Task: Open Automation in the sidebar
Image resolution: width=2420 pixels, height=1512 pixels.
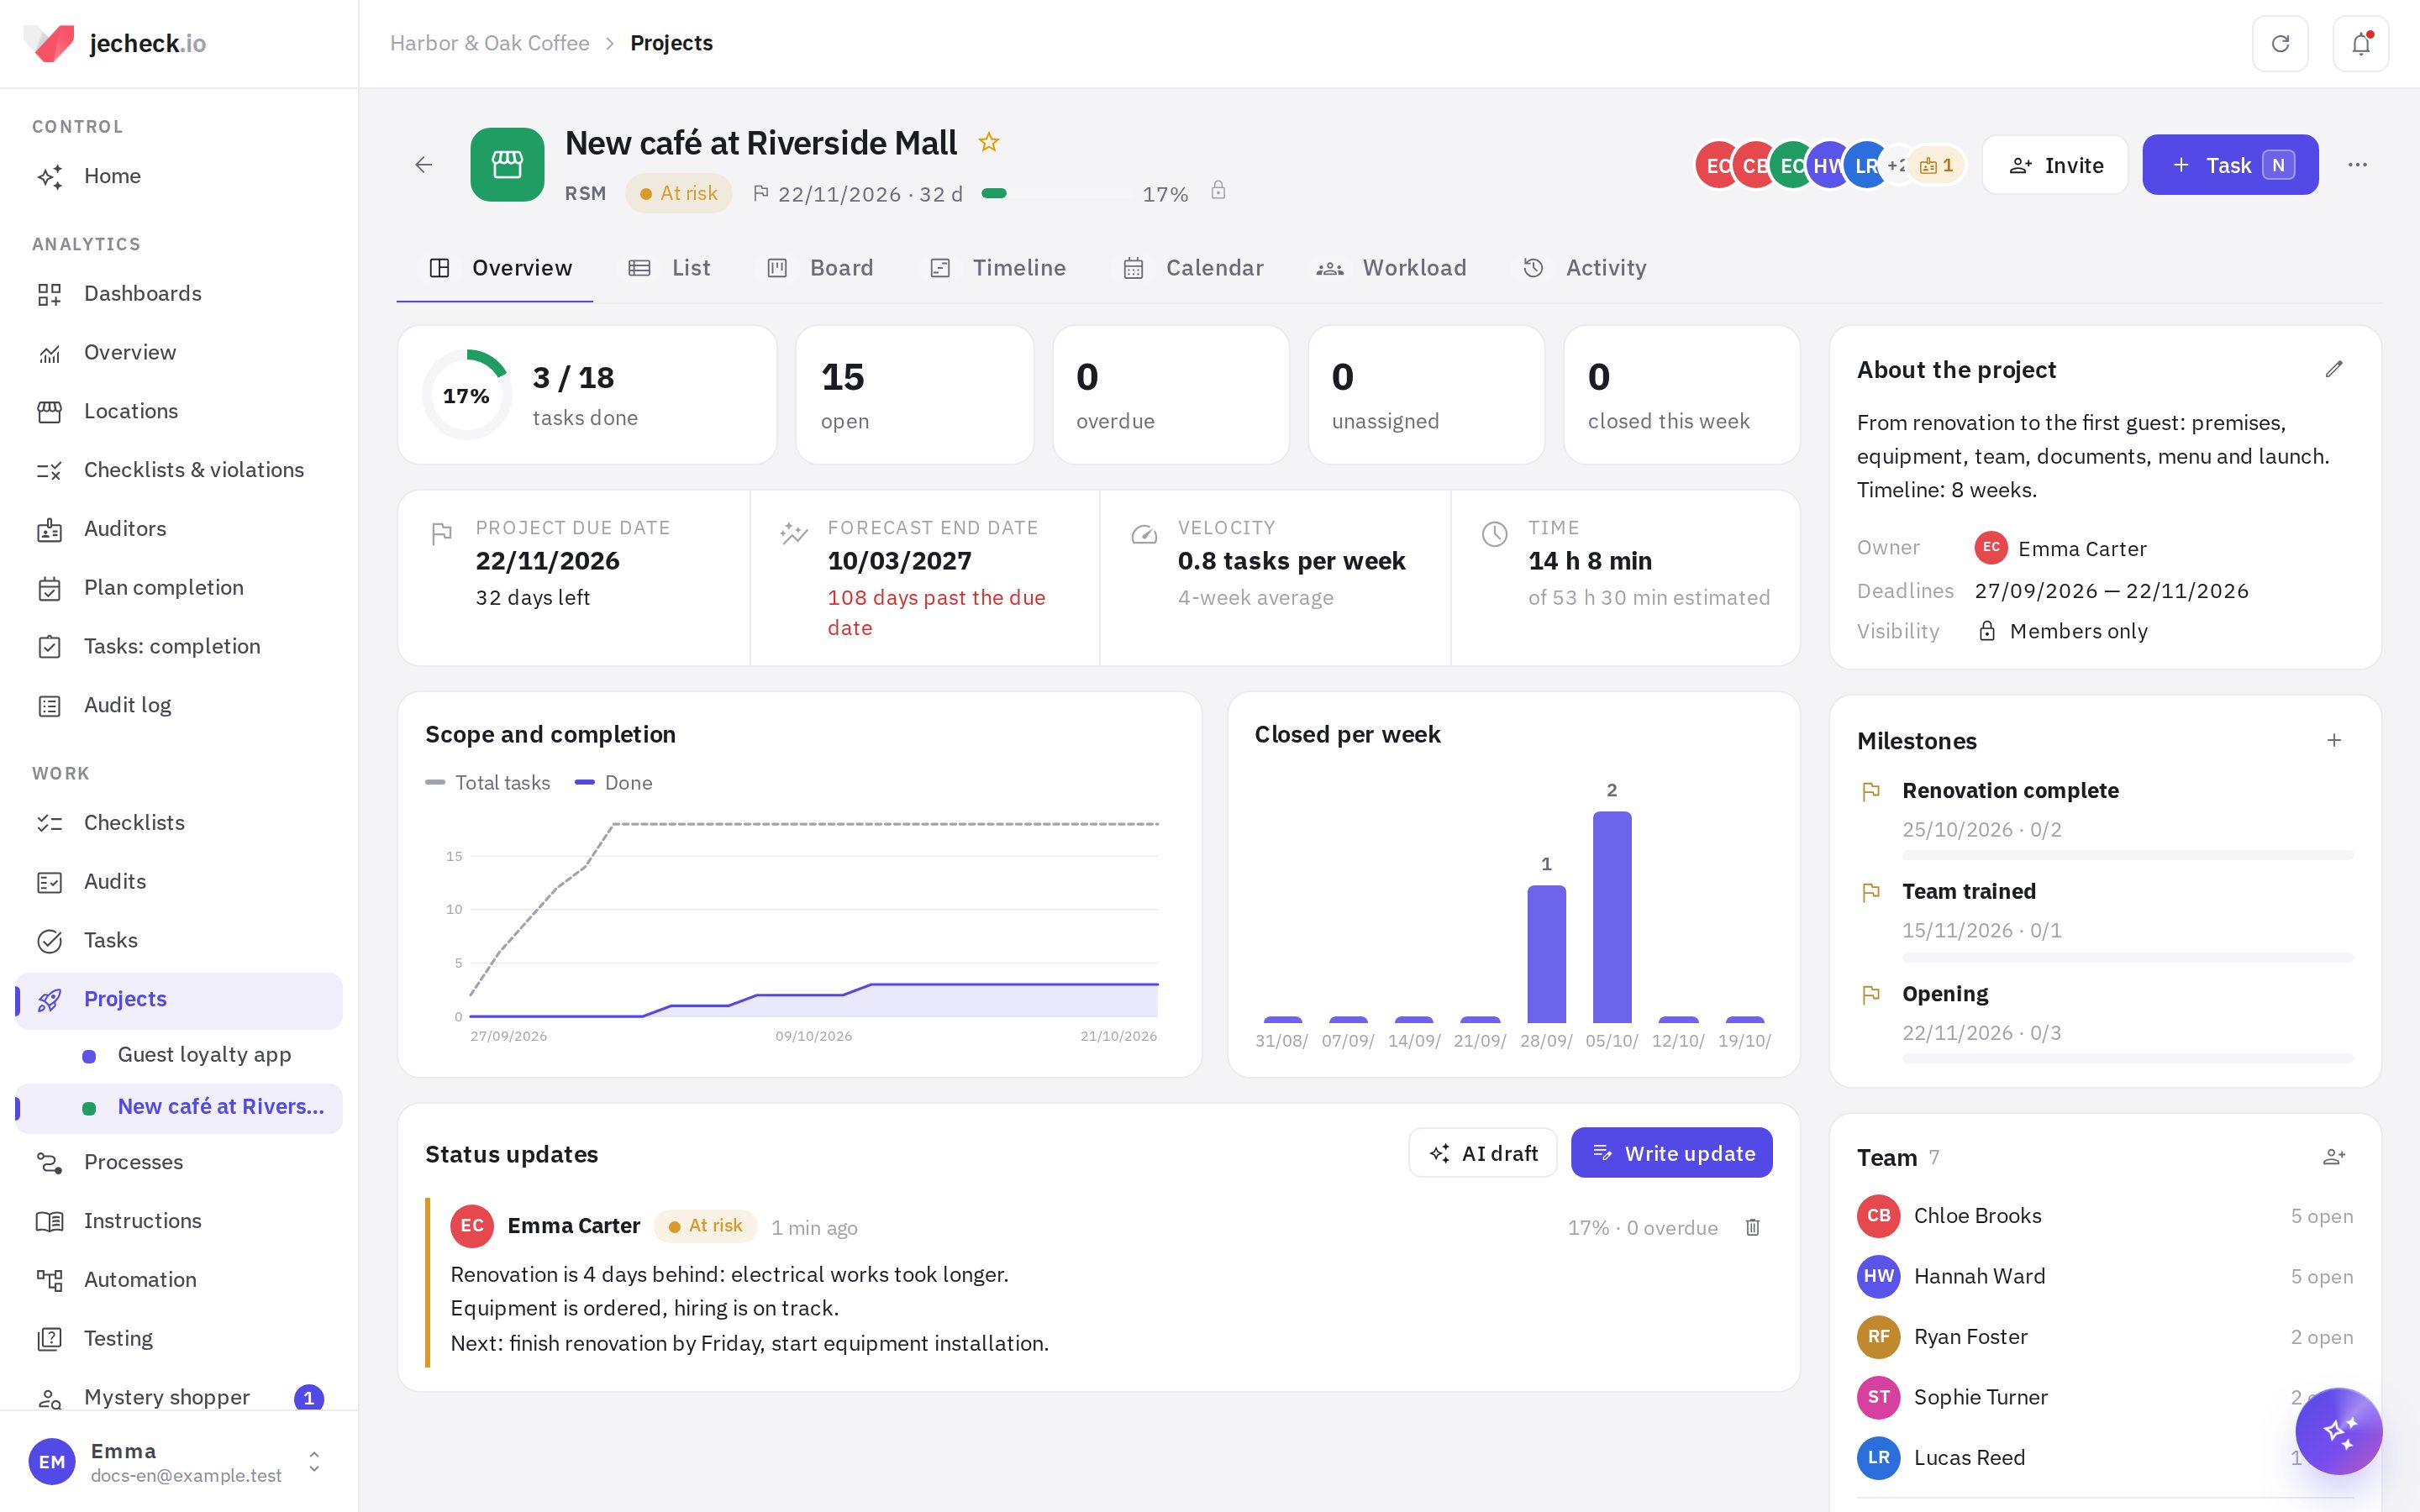Action: [179, 1280]
